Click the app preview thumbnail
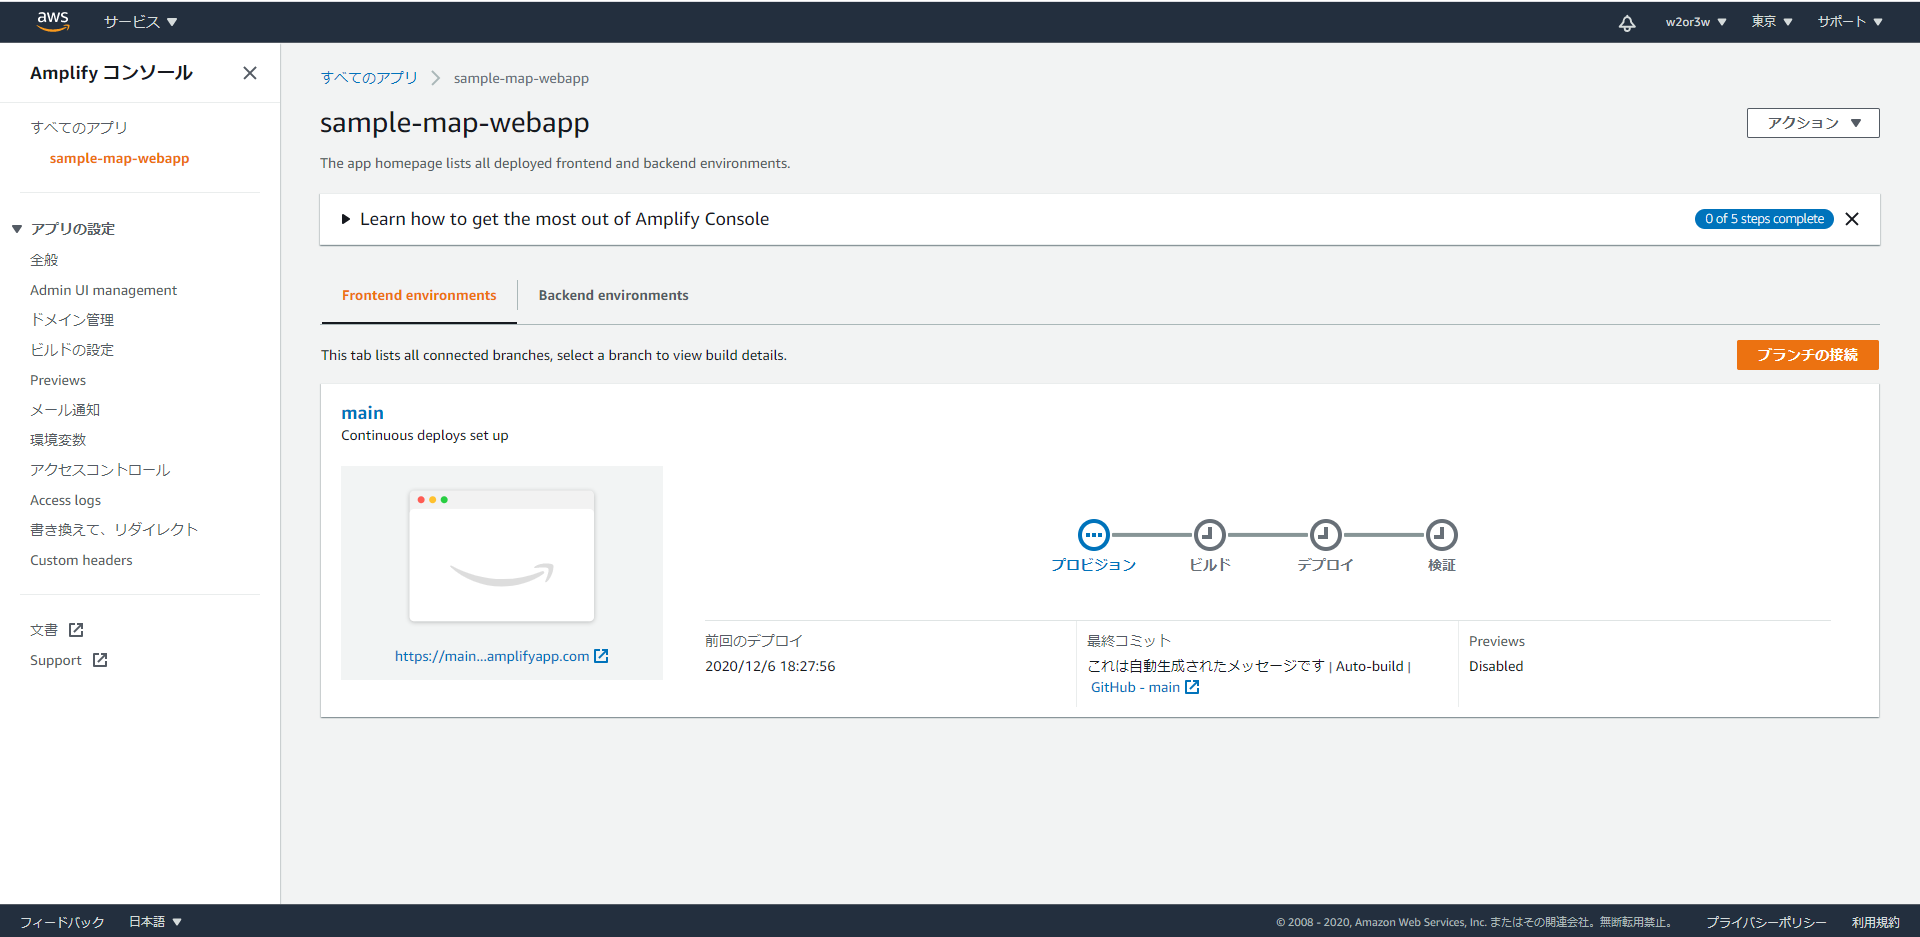1920x937 pixels. coord(502,555)
